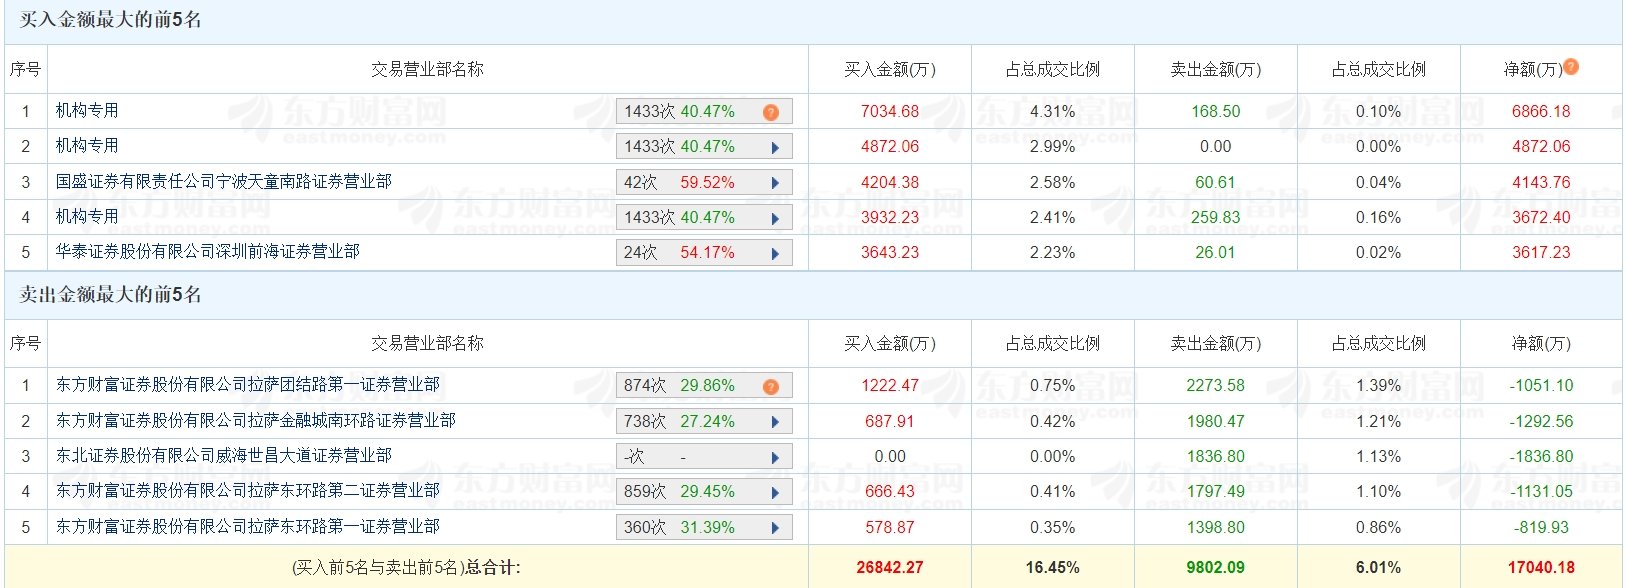
Task: Click the total sell amount 9802.09
Action: click(x=1216, y=568)
